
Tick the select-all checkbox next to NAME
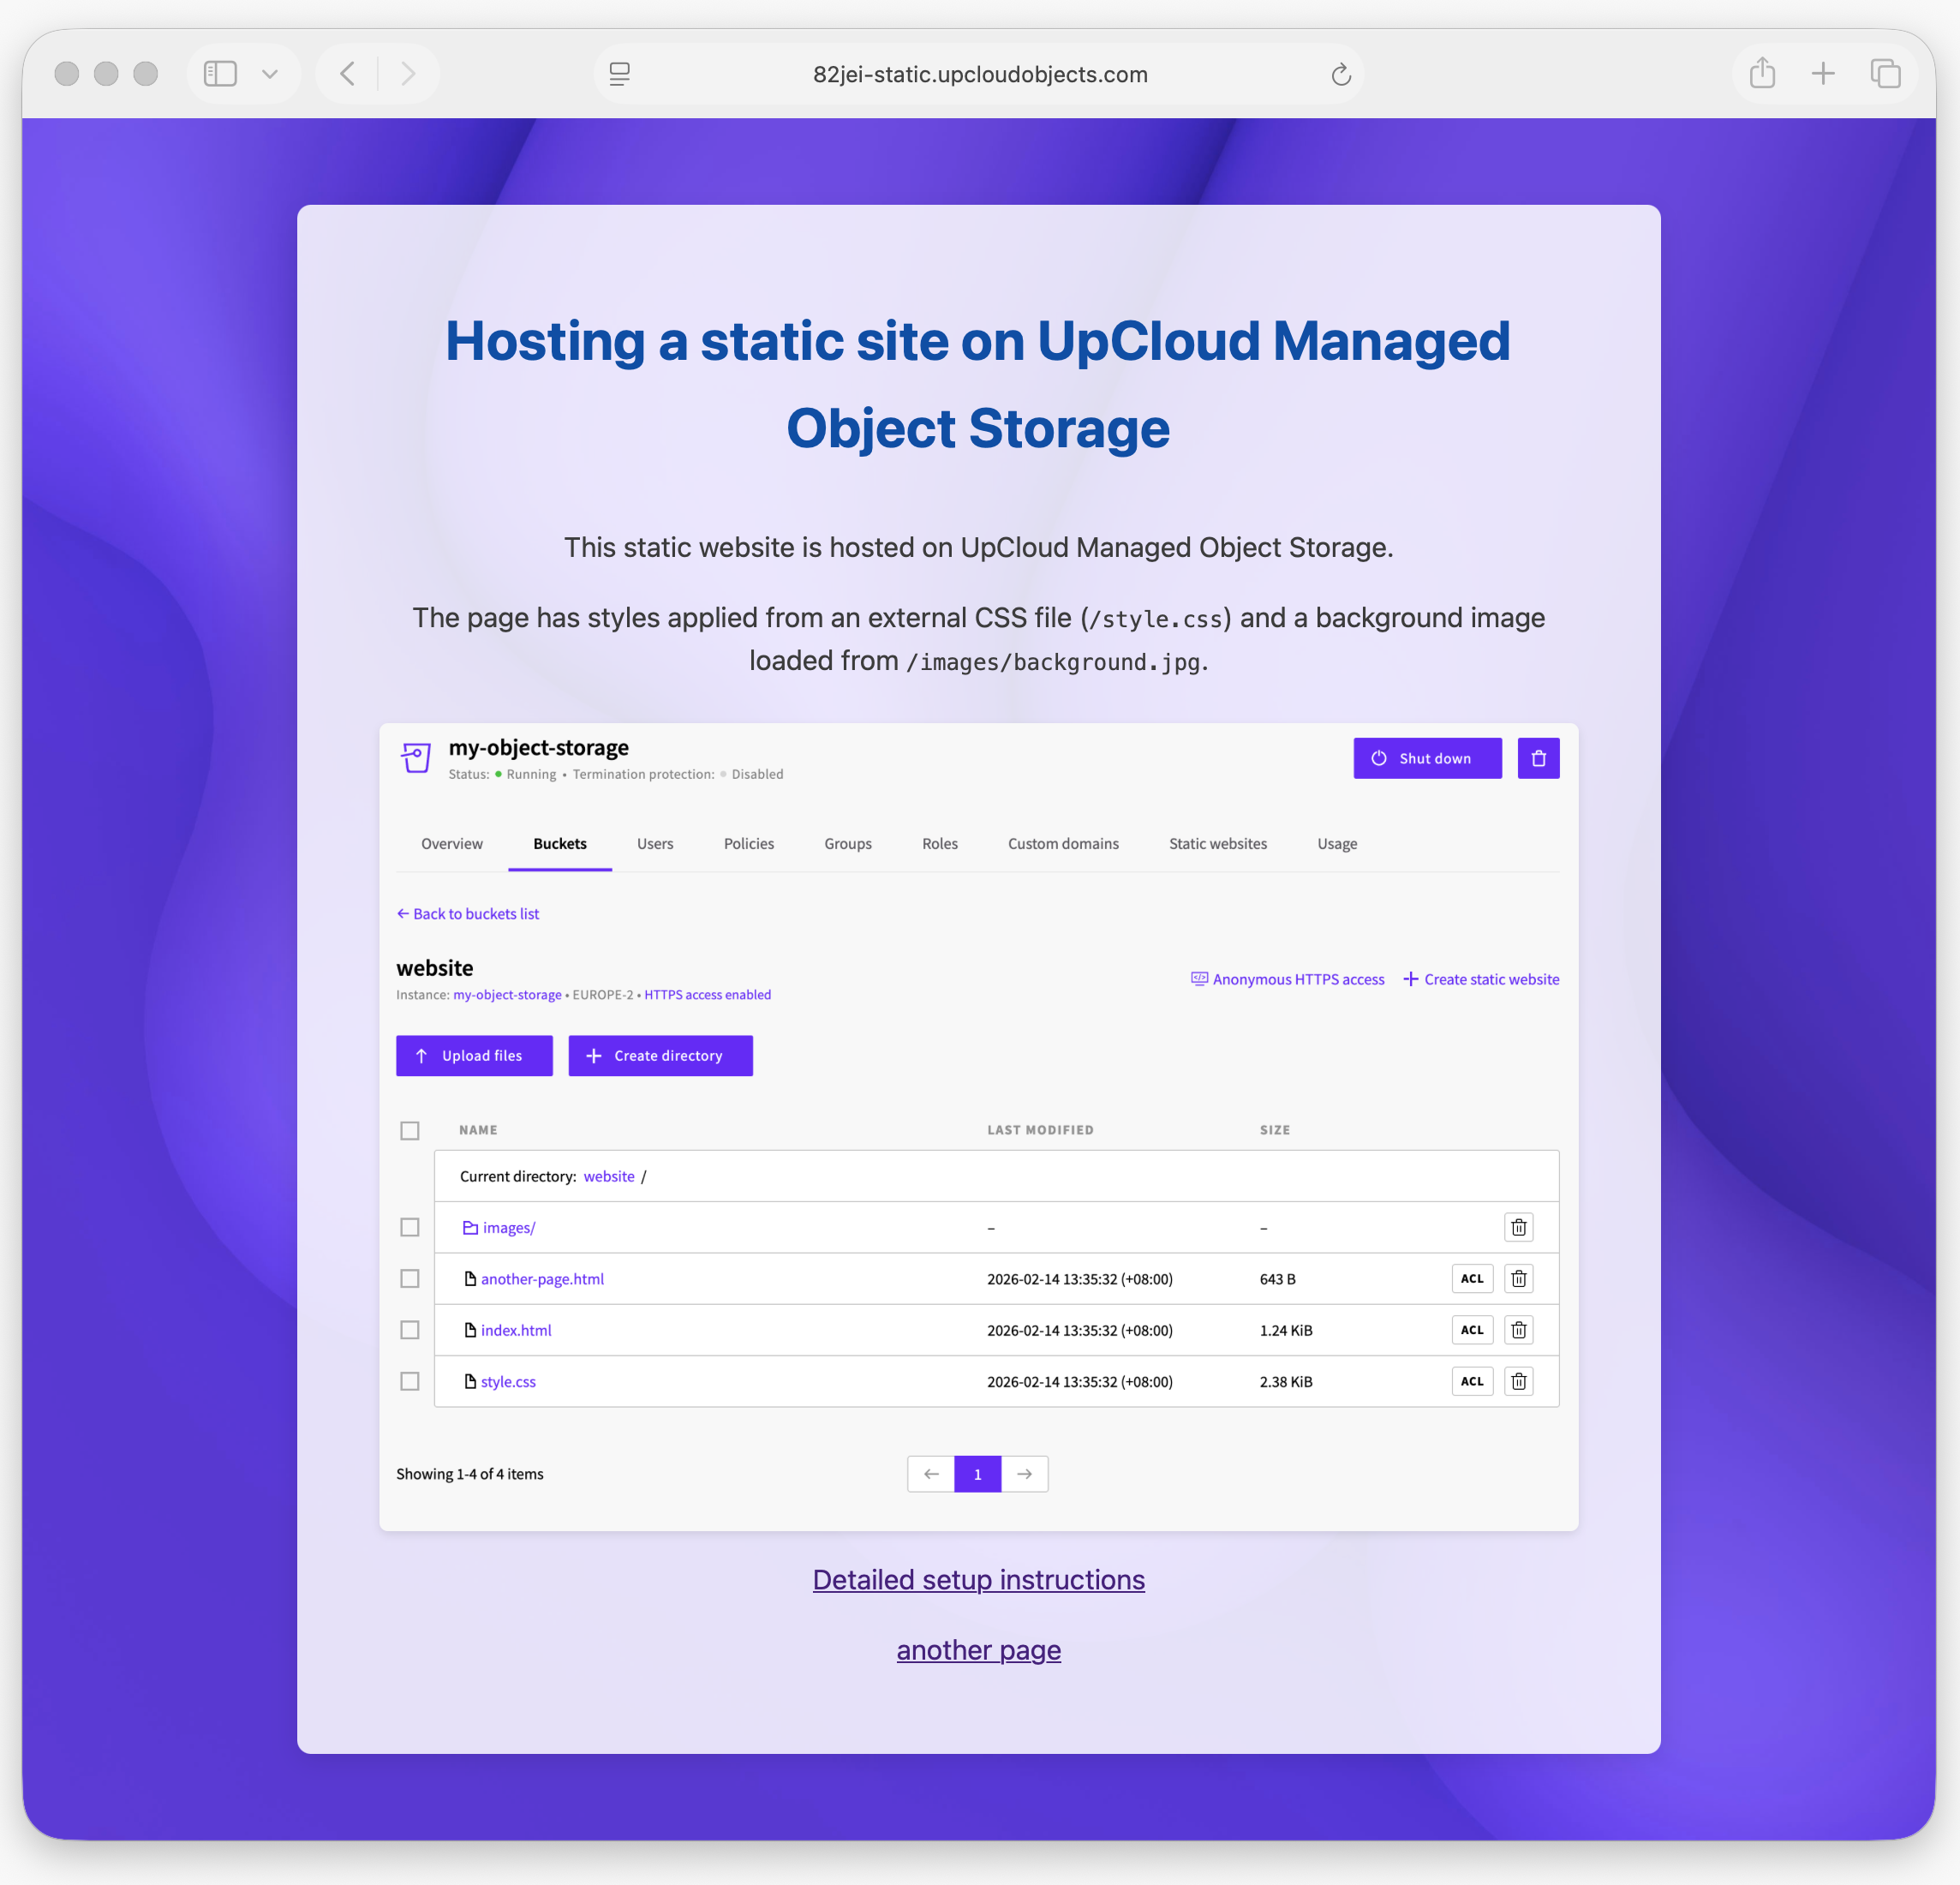tap(410, 1130)
